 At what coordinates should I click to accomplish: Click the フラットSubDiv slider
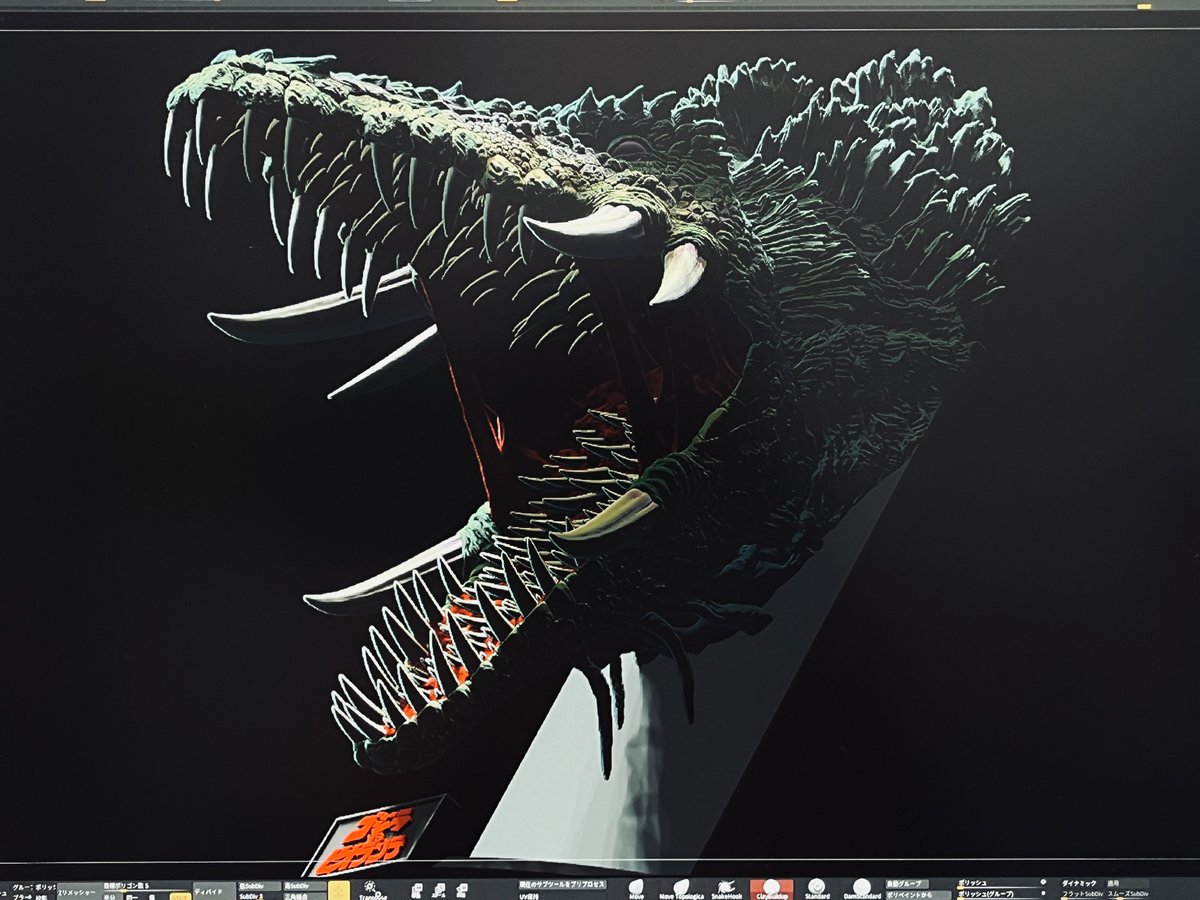click(x=1084, y=895)
